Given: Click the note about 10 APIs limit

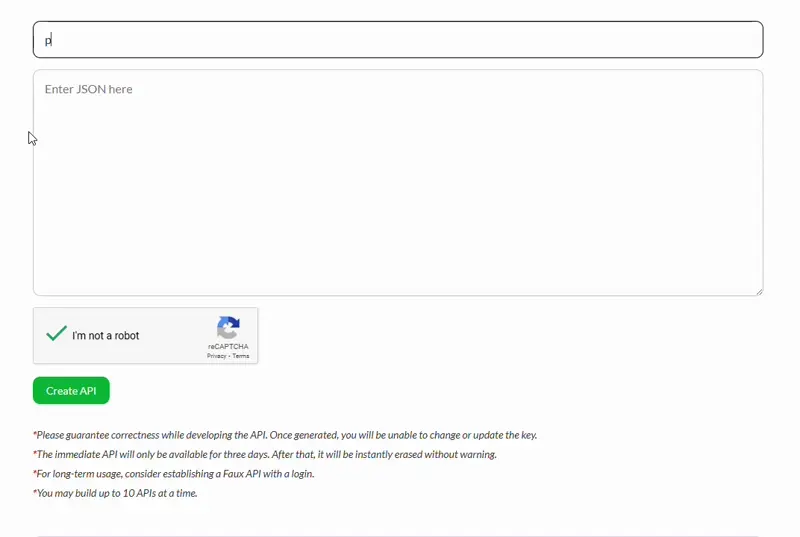Looking at the screenshot, I should pyautogui.click(x=116, y=493).
